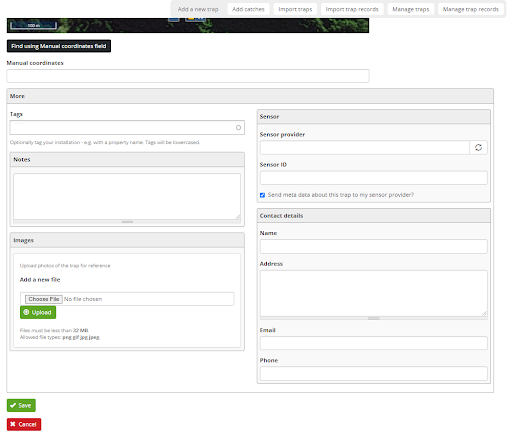512x437 pixels.
Task: Click the map scale bar
Action: [x=33, y=25]
